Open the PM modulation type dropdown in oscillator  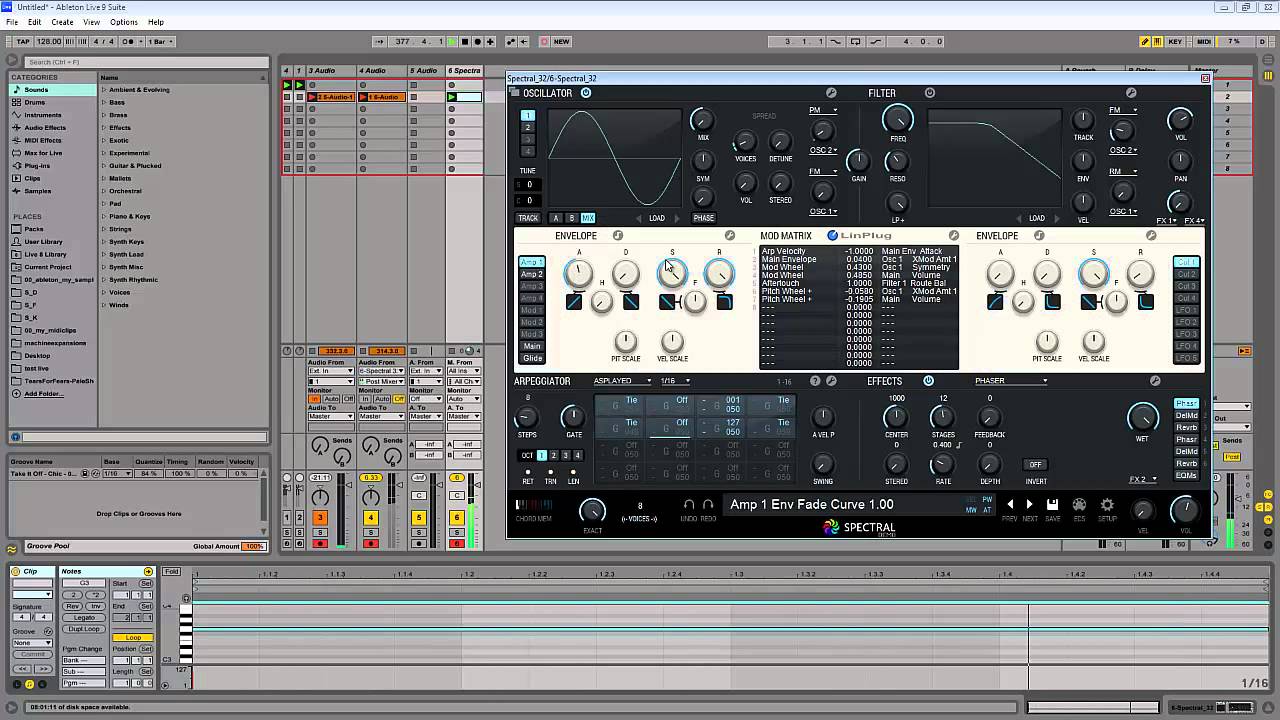[822, 110]
